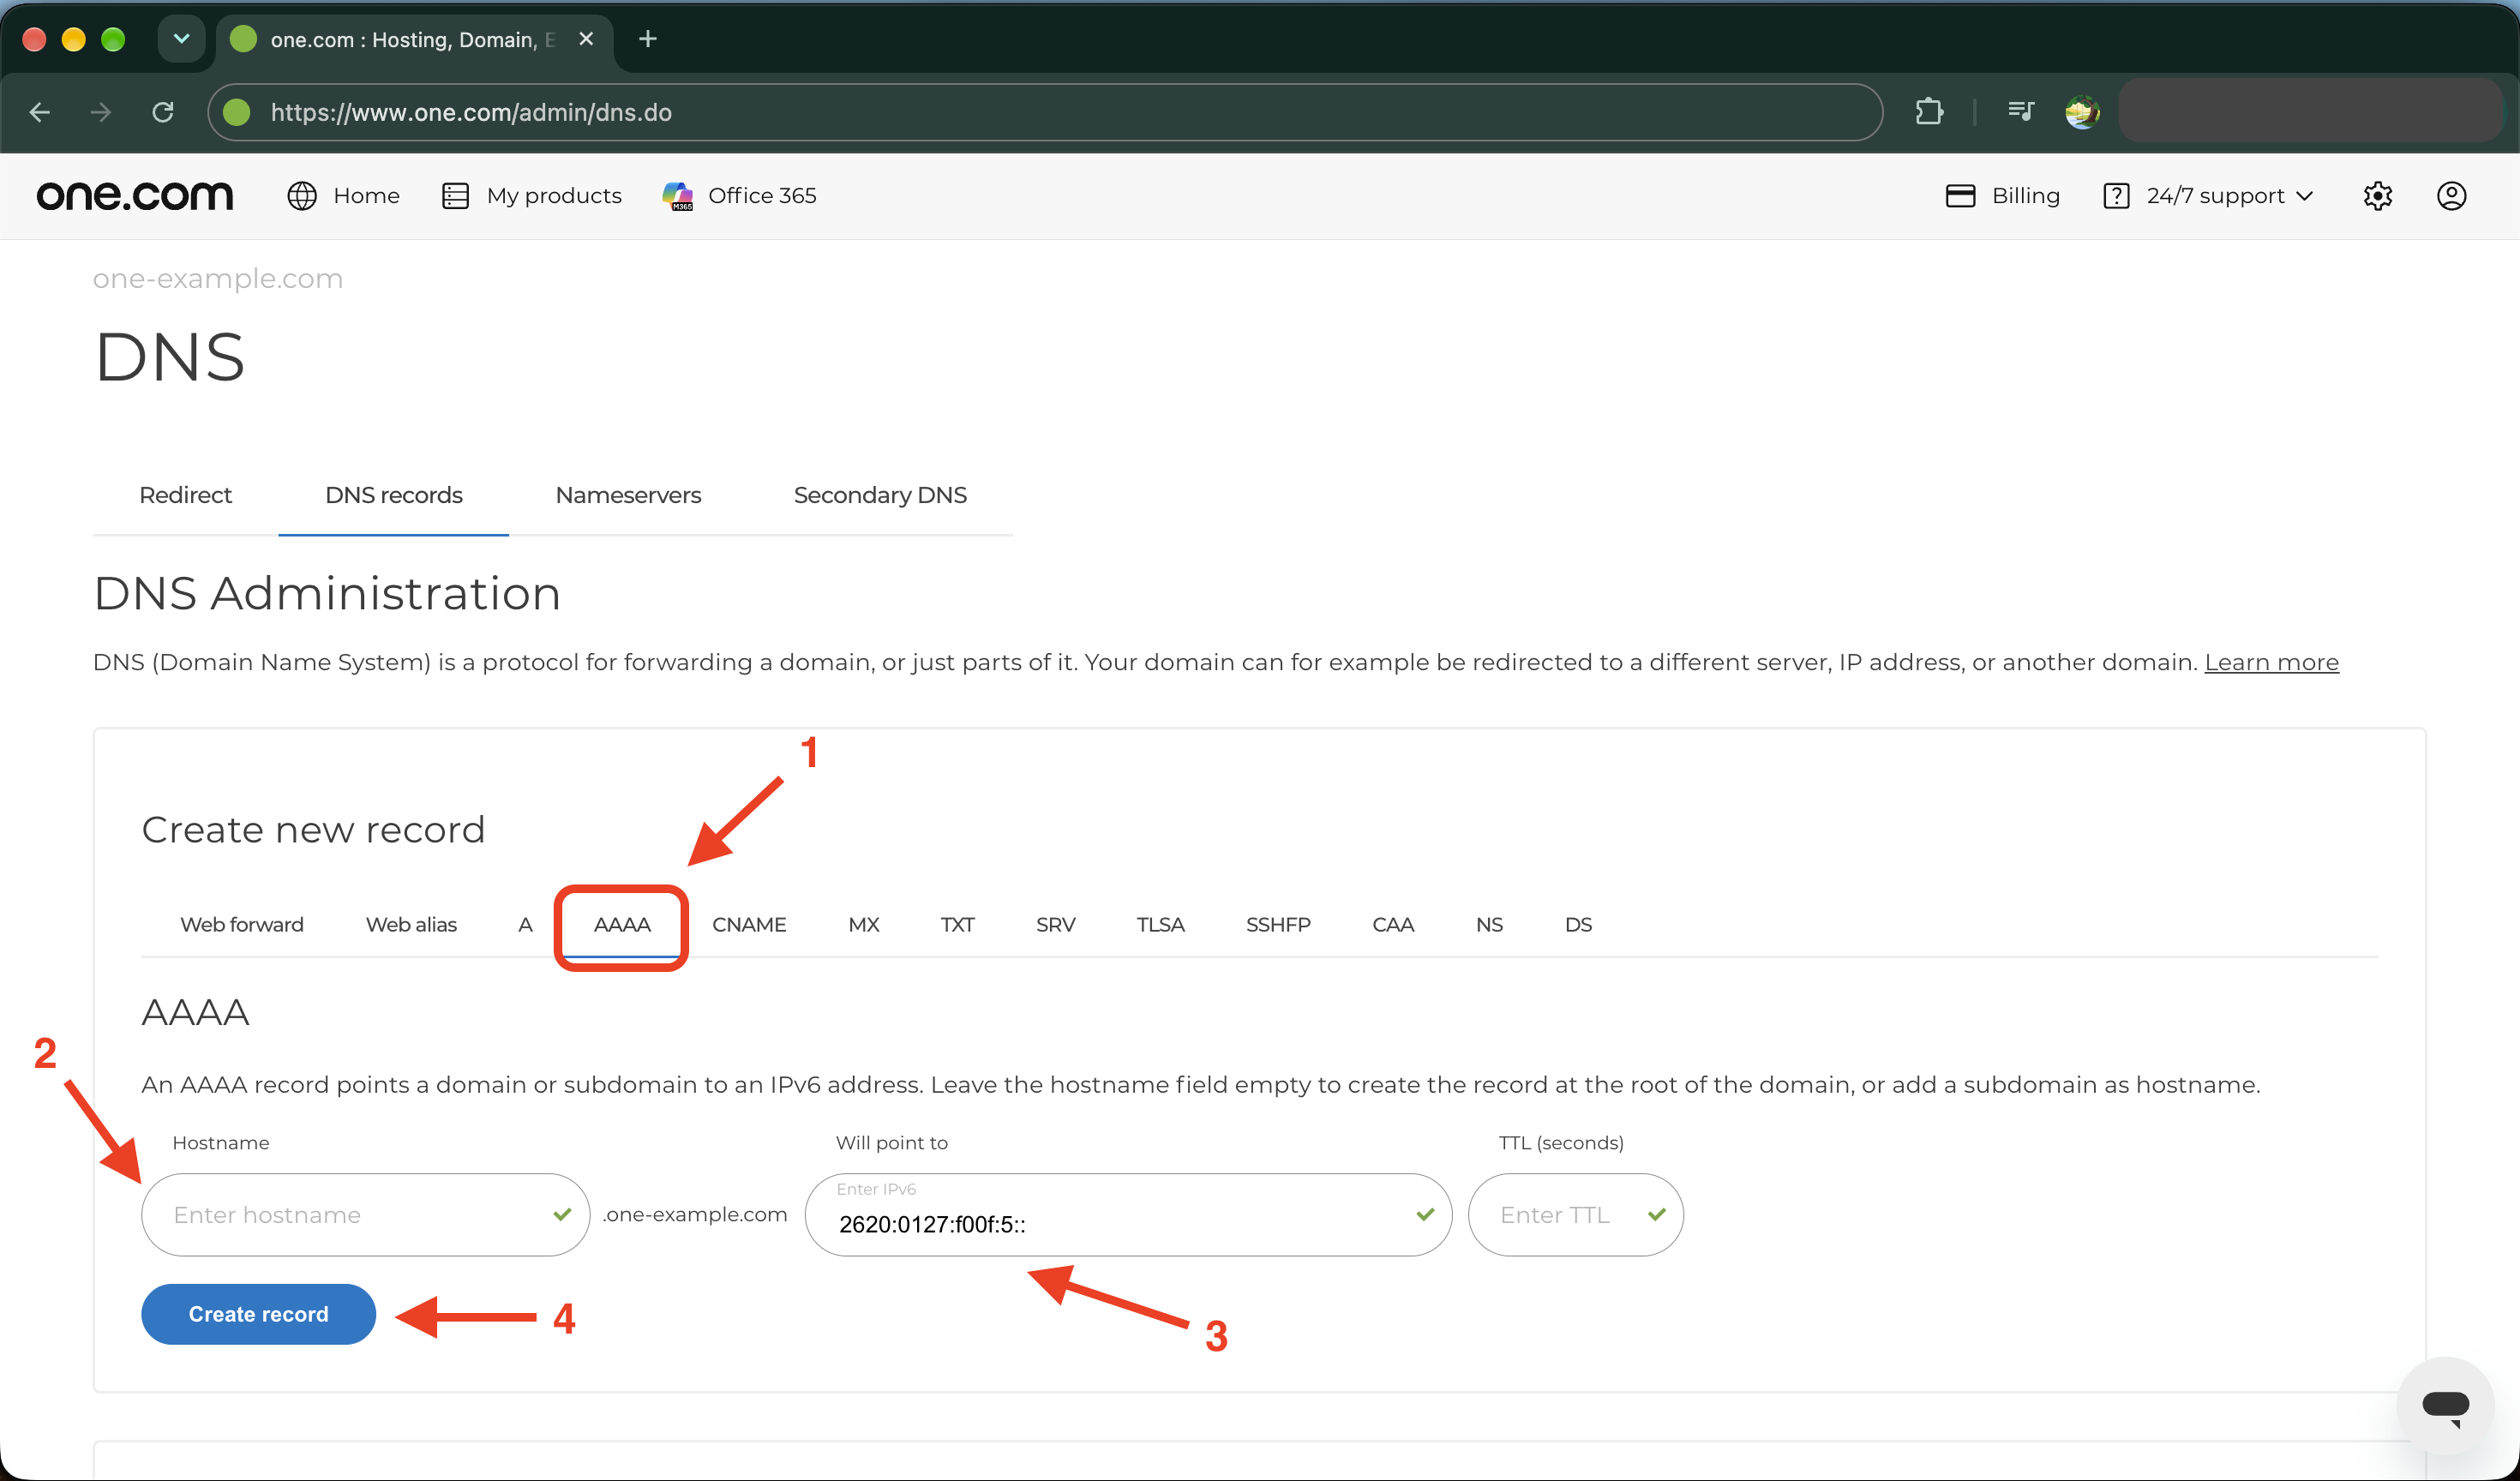Switch to the Nameservers tab
Screen dimensions: 2520x1481
click(x=628, y=495)
